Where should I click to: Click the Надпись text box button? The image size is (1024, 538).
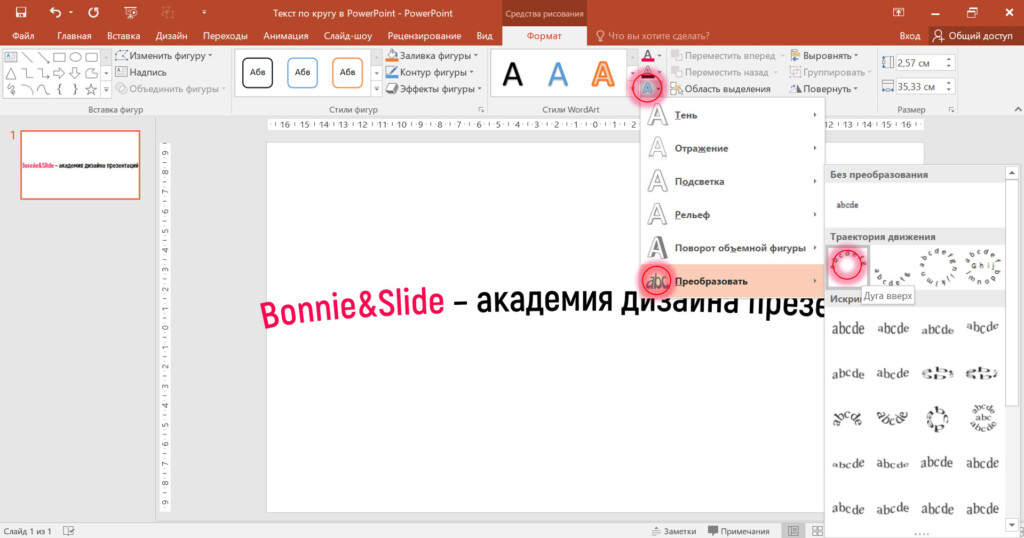click(147, 72)
